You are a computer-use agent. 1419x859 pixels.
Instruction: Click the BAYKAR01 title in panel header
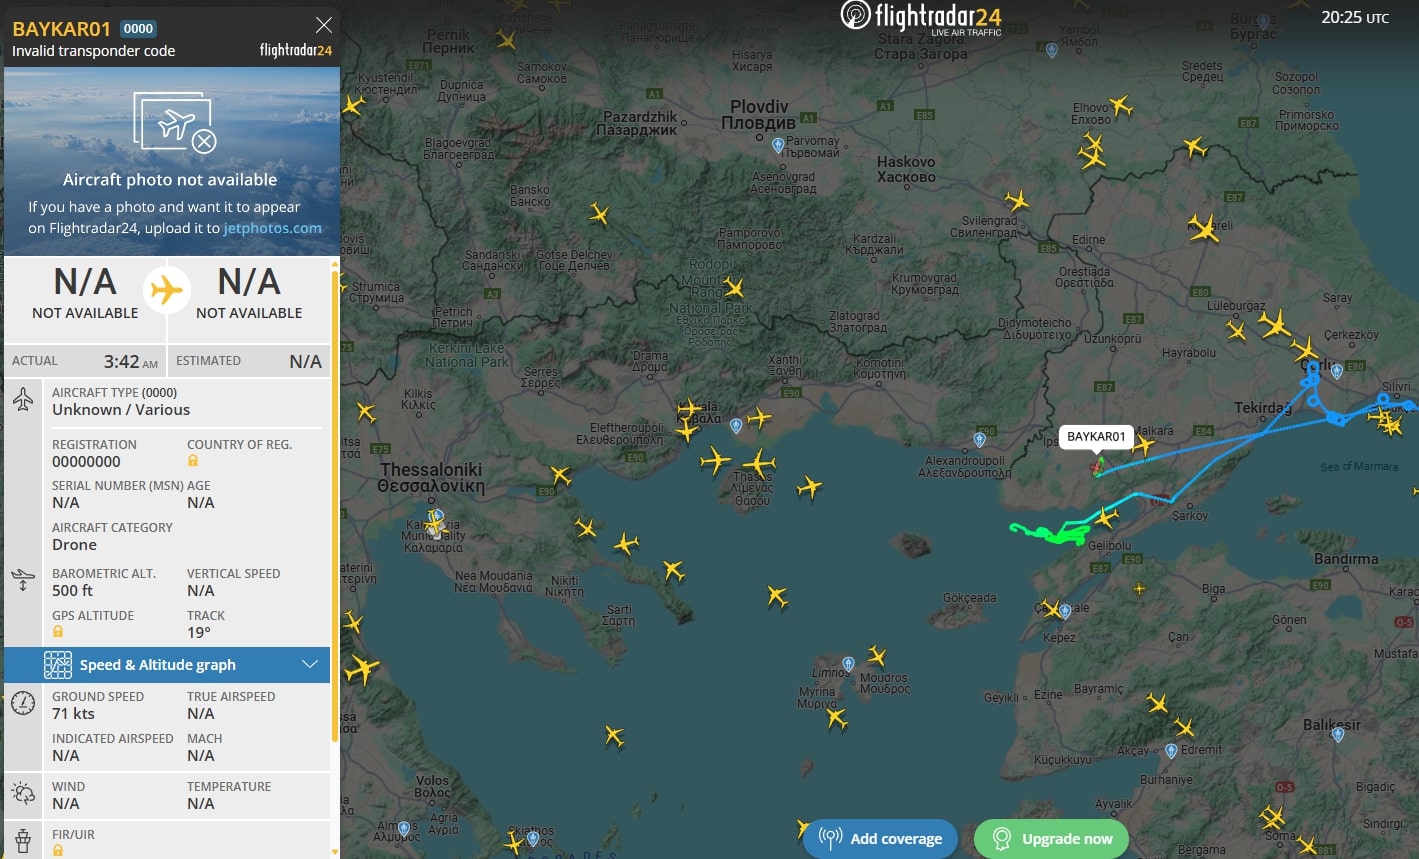pyautogui.click(x=62, y=29)
